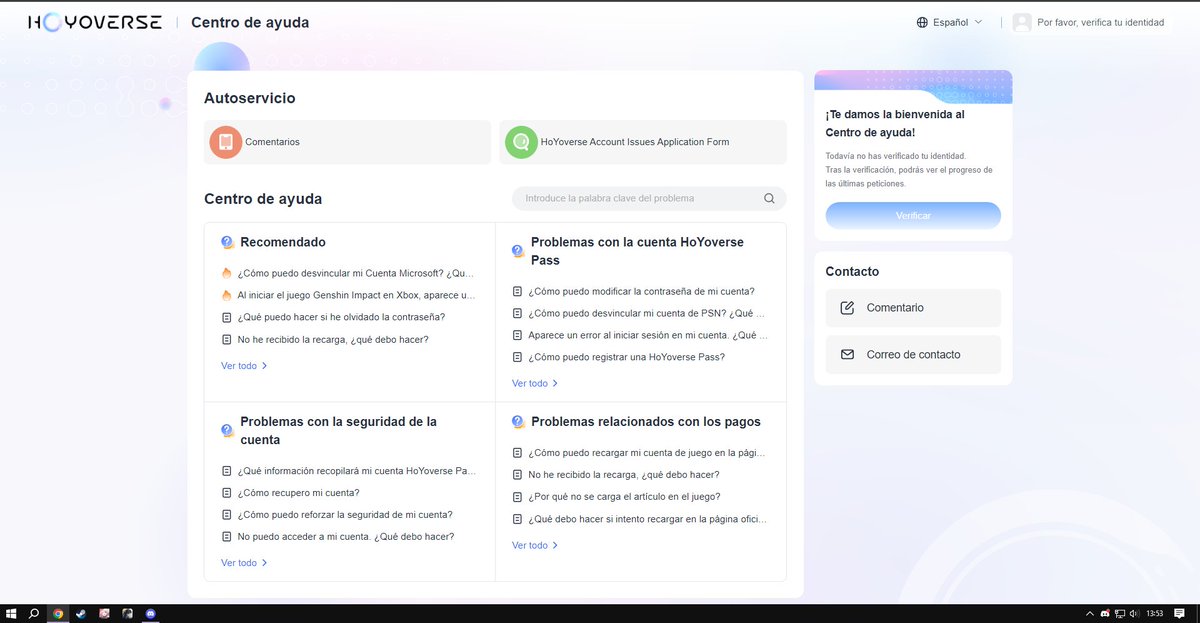Open Discord from the taskbar
The width and height of the screenshot is (1200, 623).
click(x=151, y=613)
